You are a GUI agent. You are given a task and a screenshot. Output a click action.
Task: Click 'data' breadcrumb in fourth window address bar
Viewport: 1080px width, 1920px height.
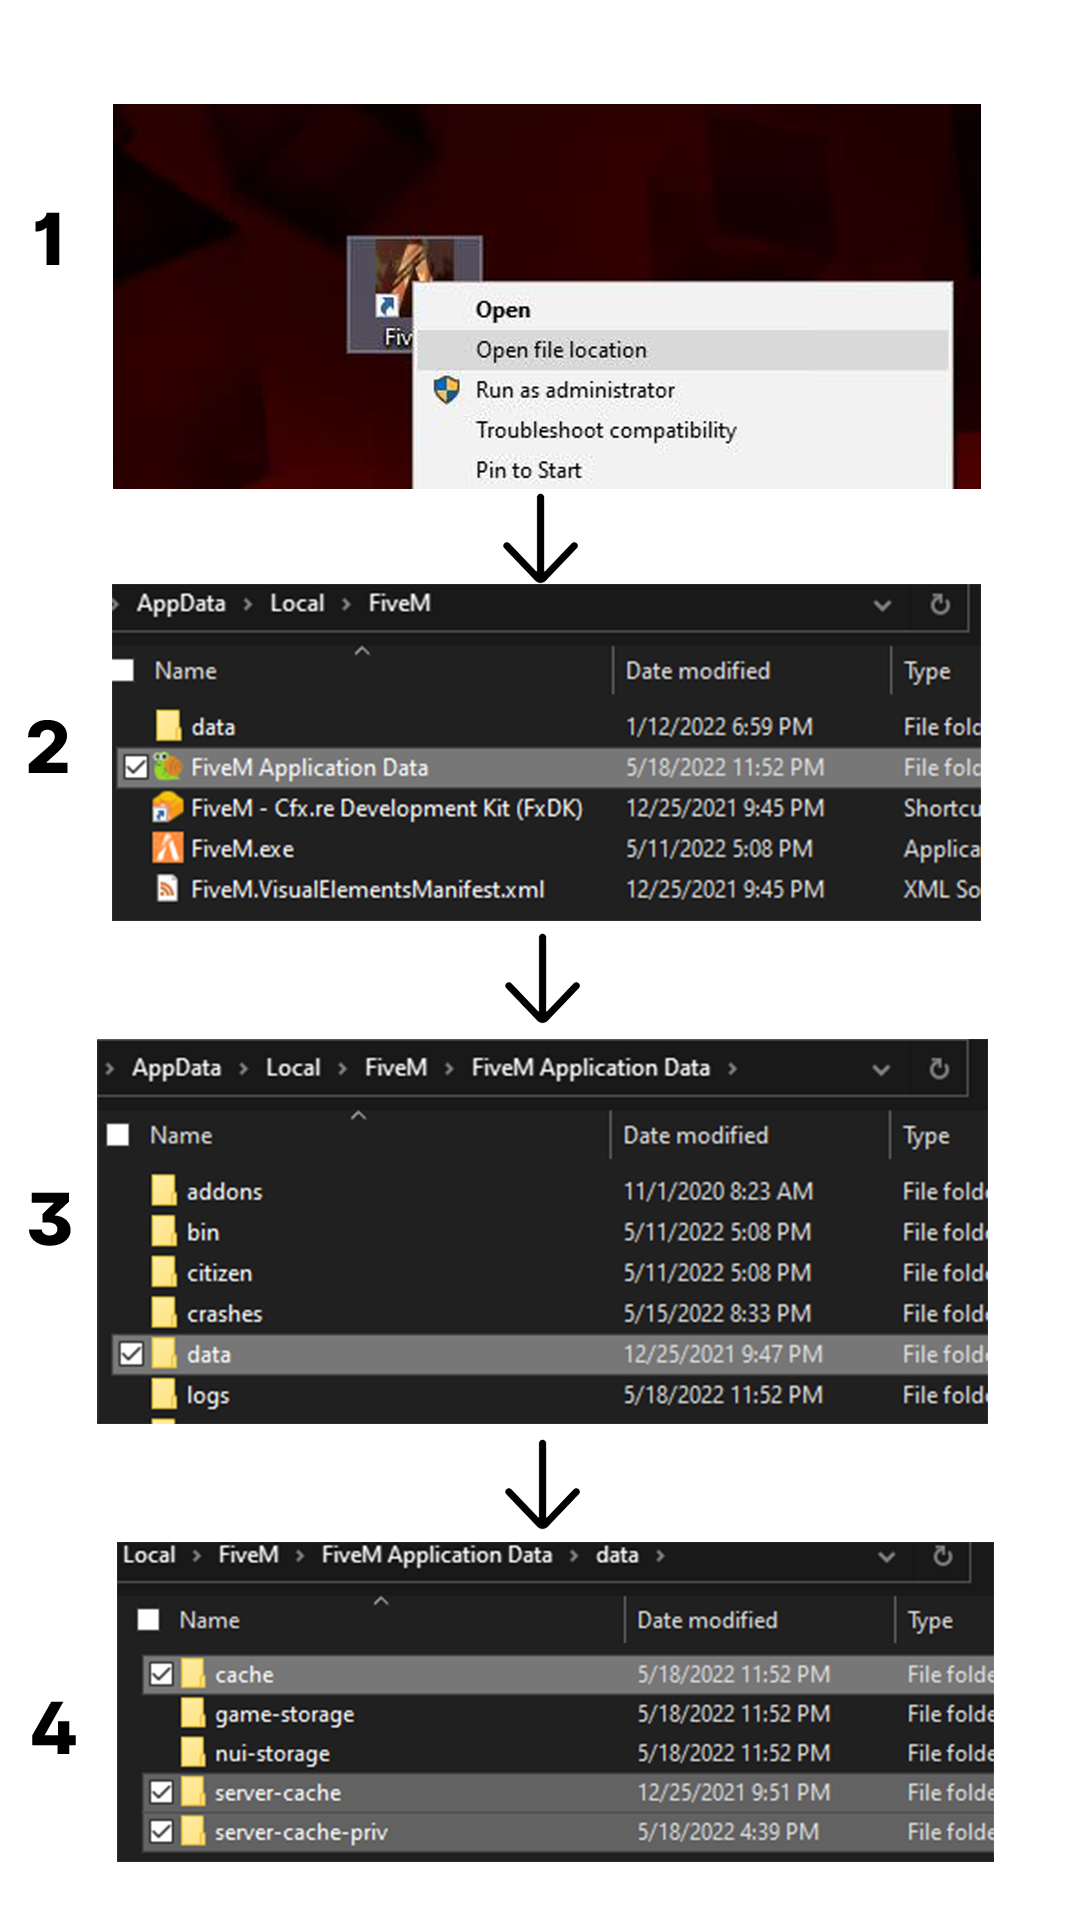pos(617,1555)
